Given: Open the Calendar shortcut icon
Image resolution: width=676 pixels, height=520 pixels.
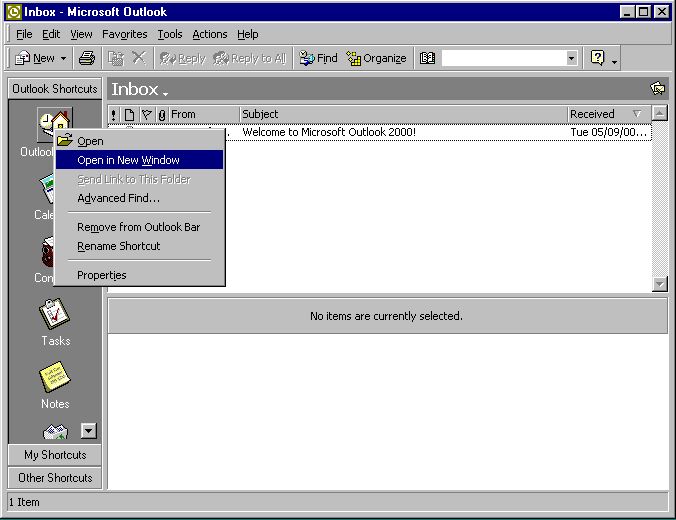Looking at the screenshot, I should click(47, 189).
